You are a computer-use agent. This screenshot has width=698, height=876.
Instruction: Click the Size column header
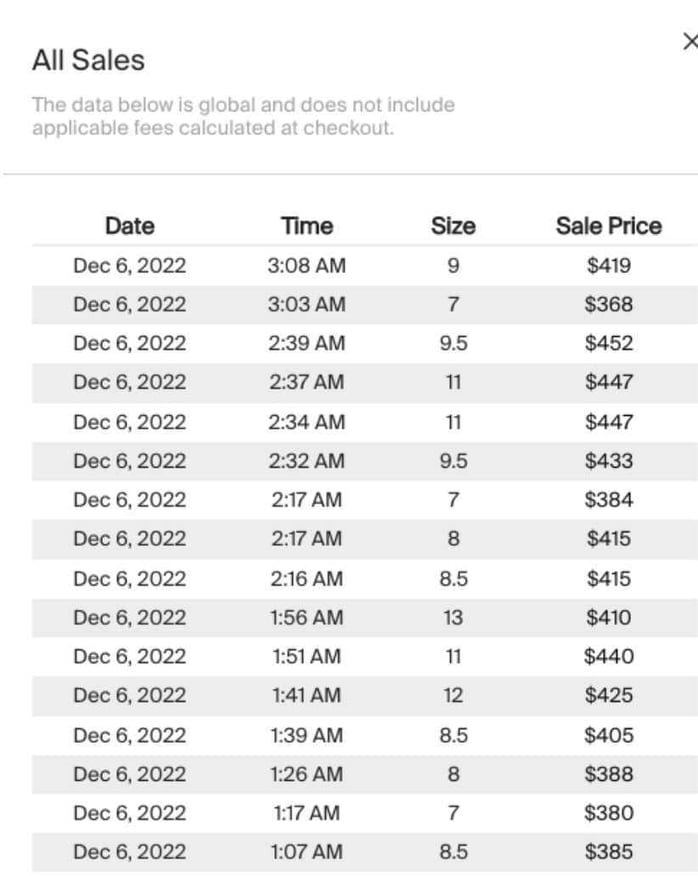click(452, 226)
